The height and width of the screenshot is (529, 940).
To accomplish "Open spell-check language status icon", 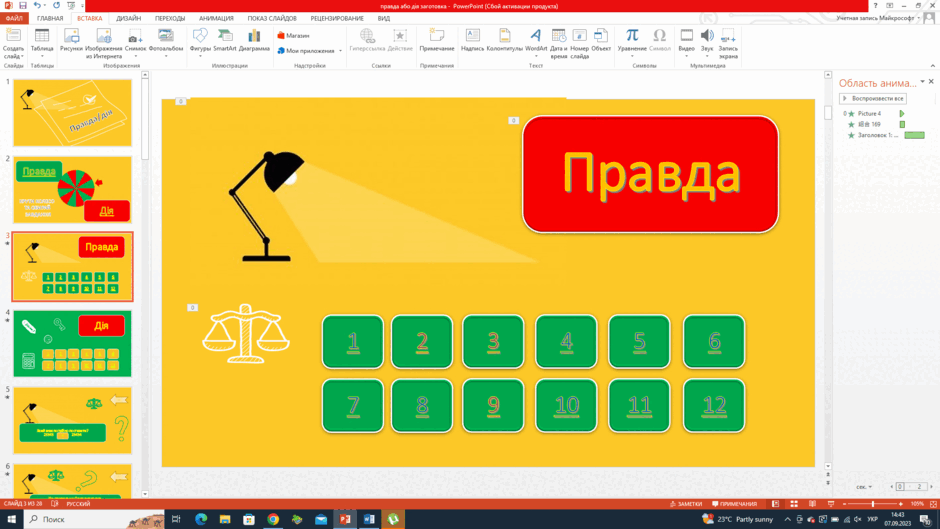I will [x=55, y=504].
